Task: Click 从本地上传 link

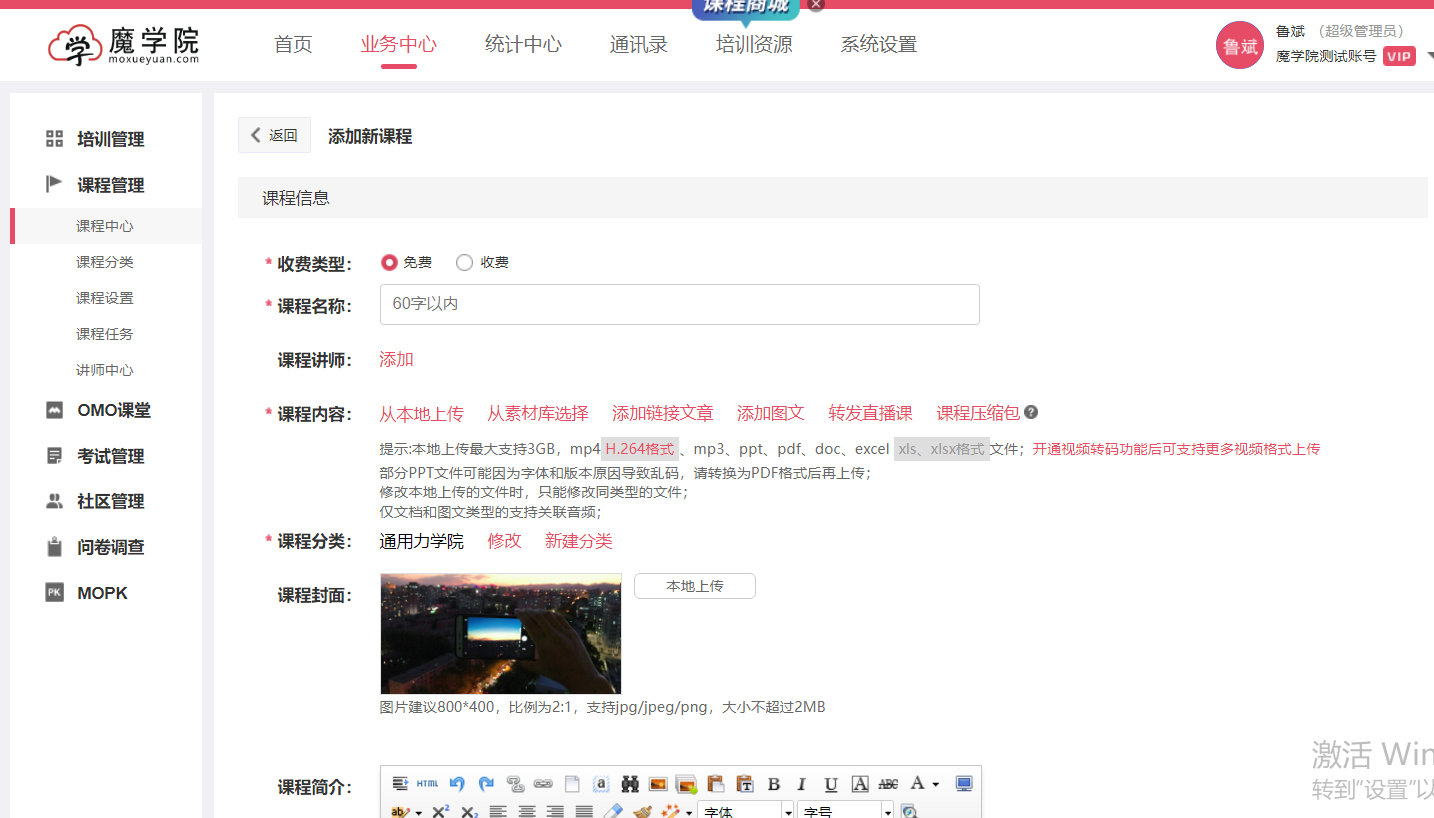Action: click(x=421, y=413)
